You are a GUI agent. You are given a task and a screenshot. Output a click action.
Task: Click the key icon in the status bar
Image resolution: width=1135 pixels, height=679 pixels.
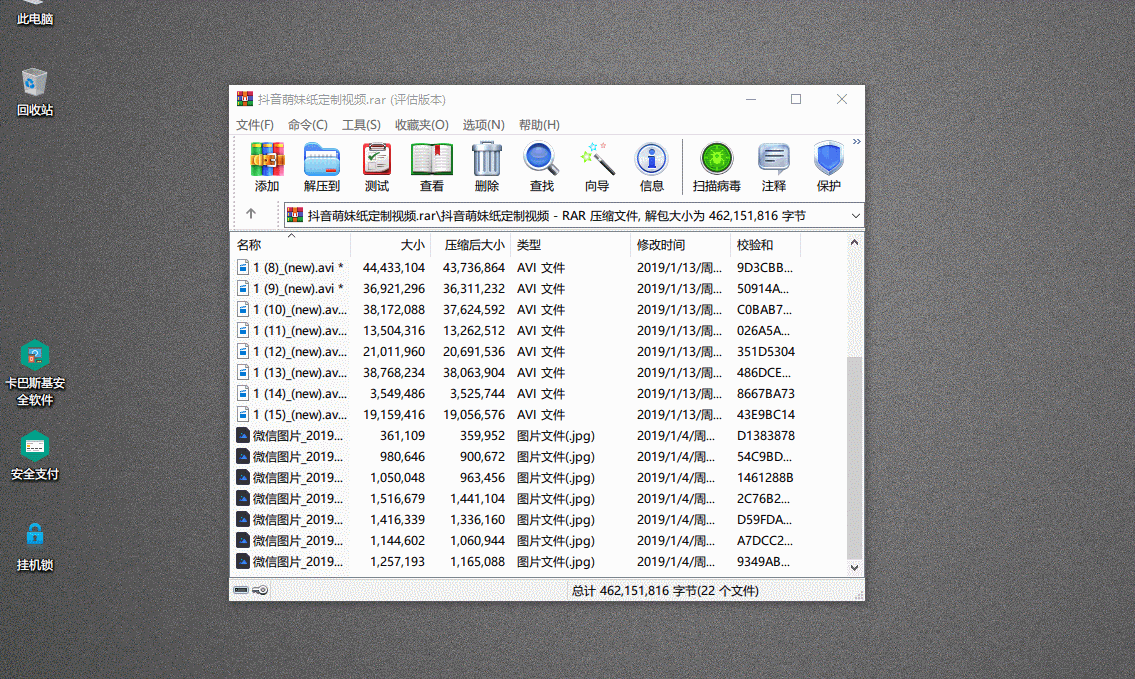coord(259,590)
